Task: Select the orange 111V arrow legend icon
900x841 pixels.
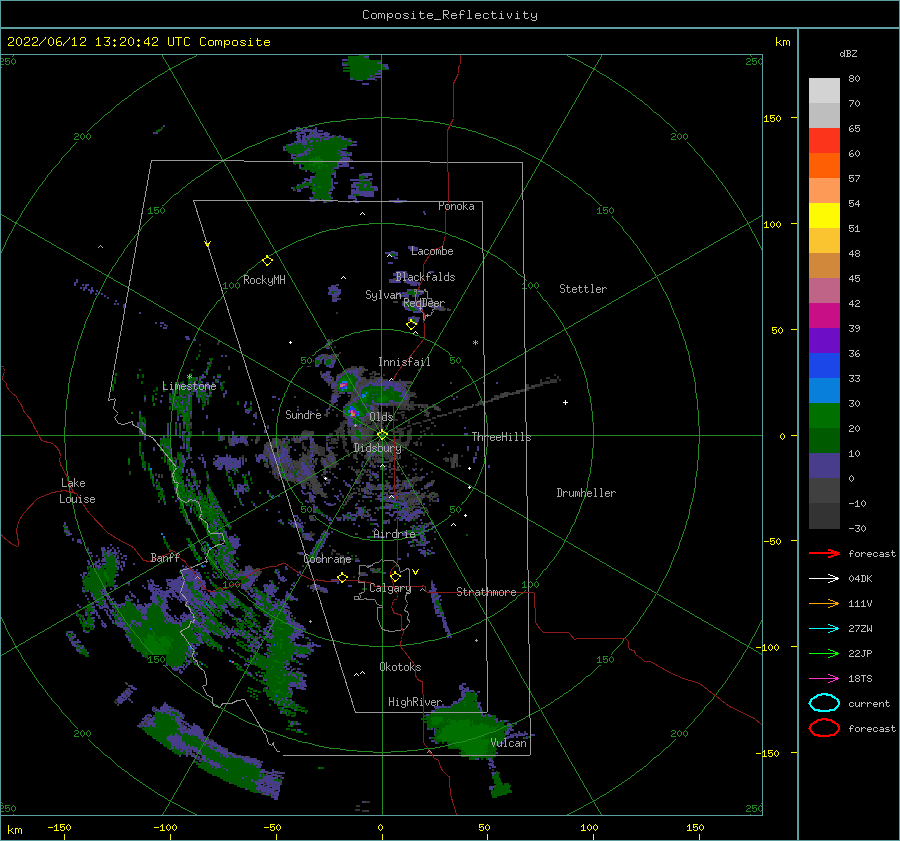Action: point(824,603)
